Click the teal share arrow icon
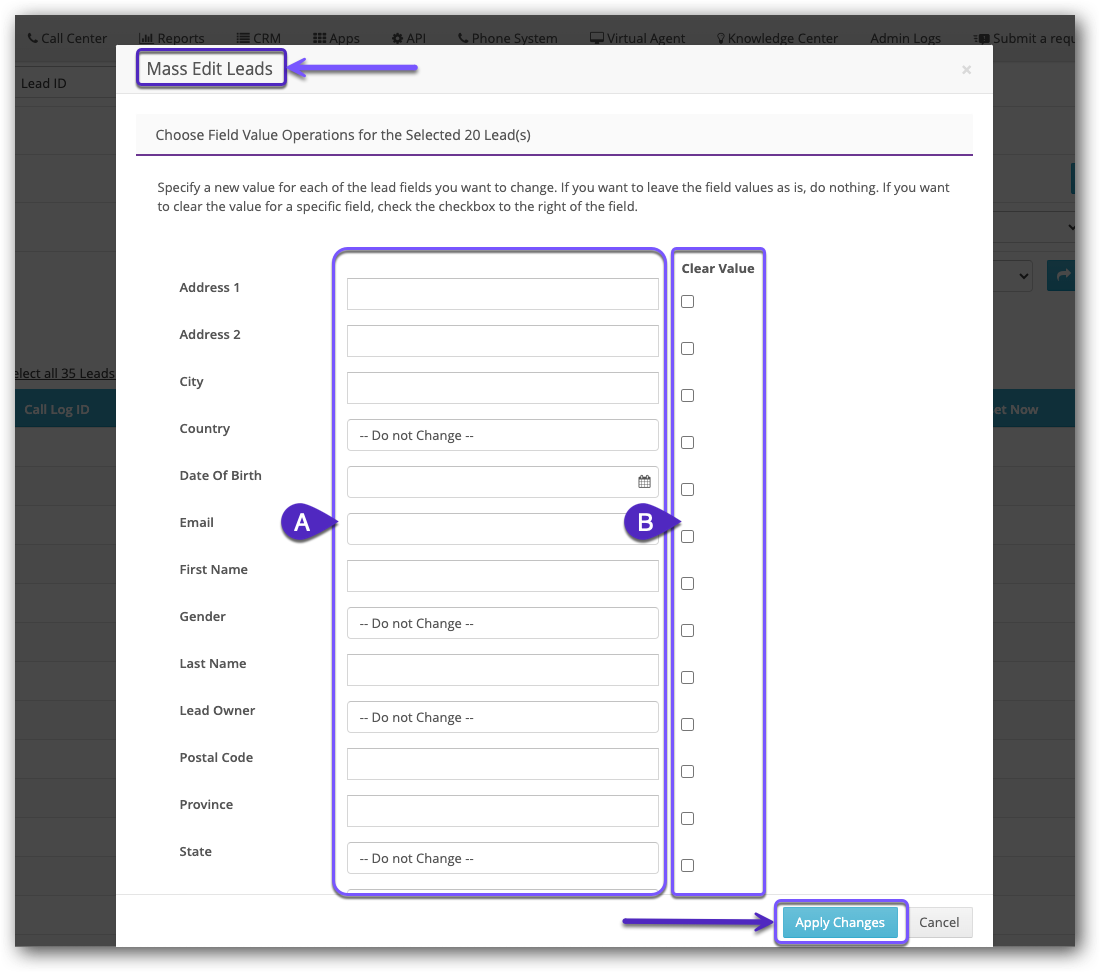1100x972 pixels. 1060,276
